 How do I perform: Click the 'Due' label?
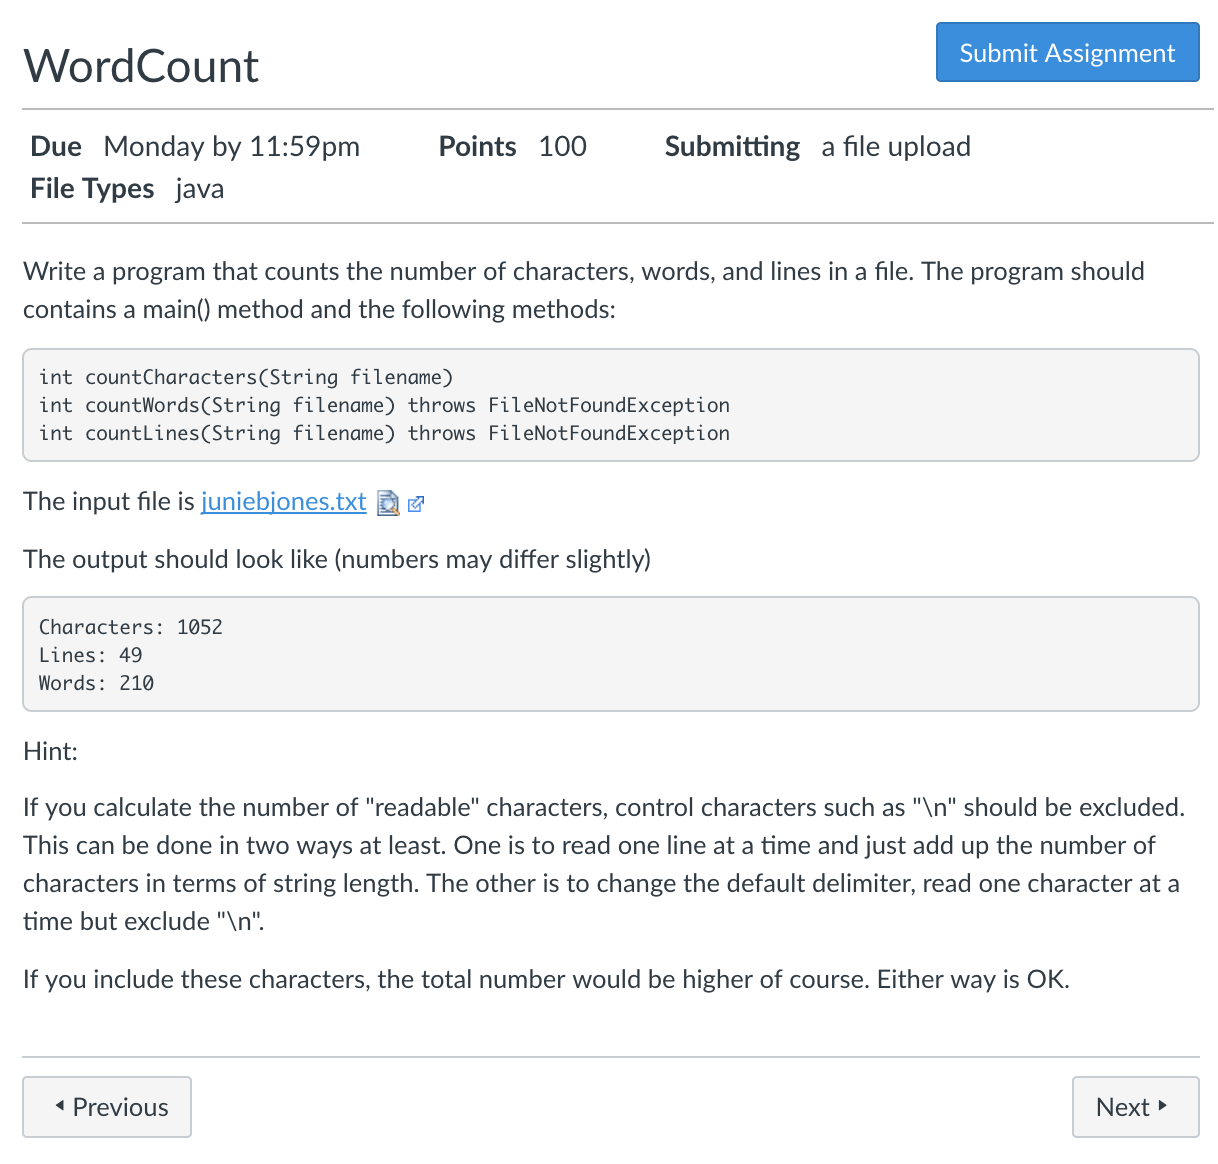[56, 146]
